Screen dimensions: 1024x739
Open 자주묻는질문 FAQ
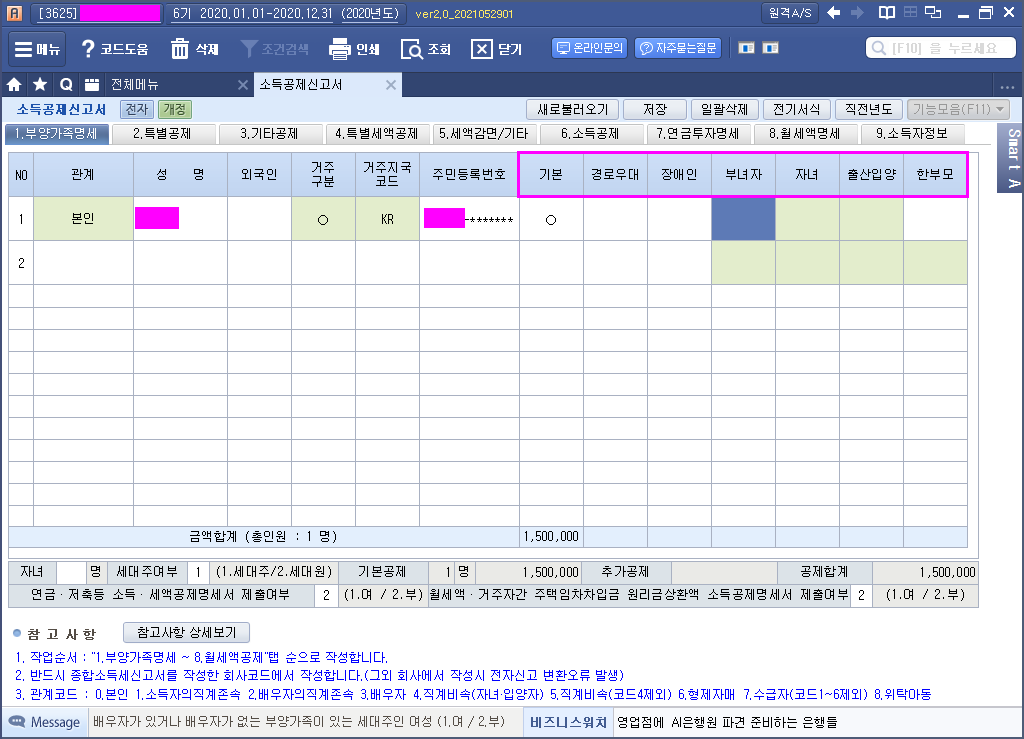[x=678, y=48]
